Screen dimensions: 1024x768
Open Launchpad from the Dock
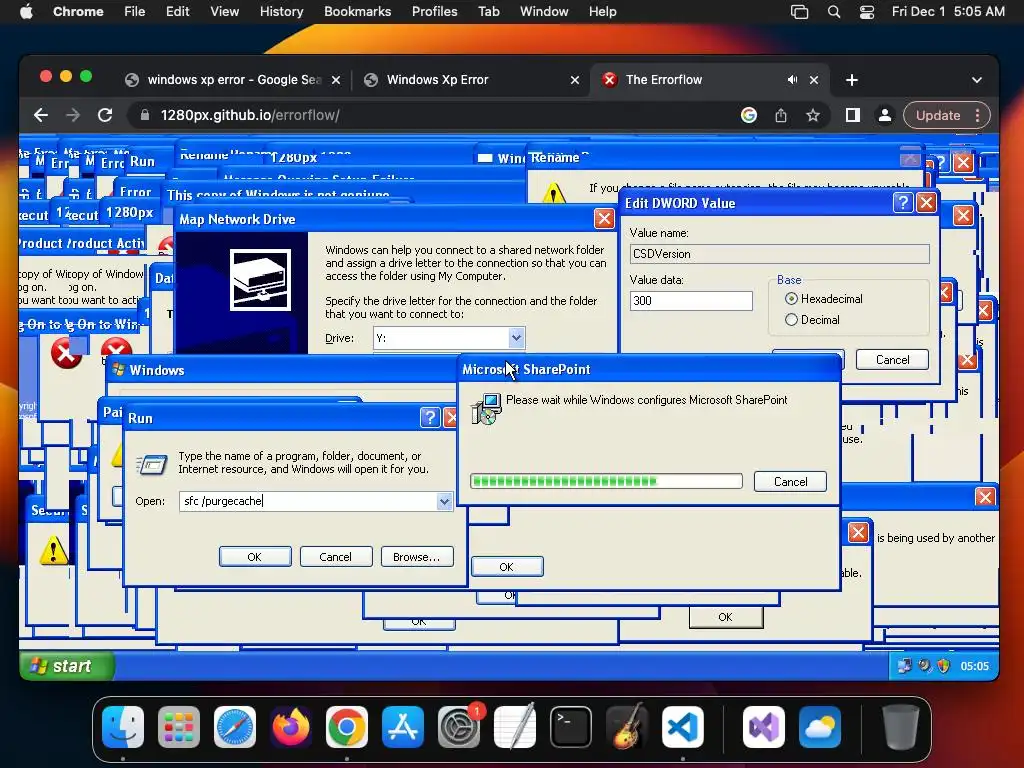(179, 727)
